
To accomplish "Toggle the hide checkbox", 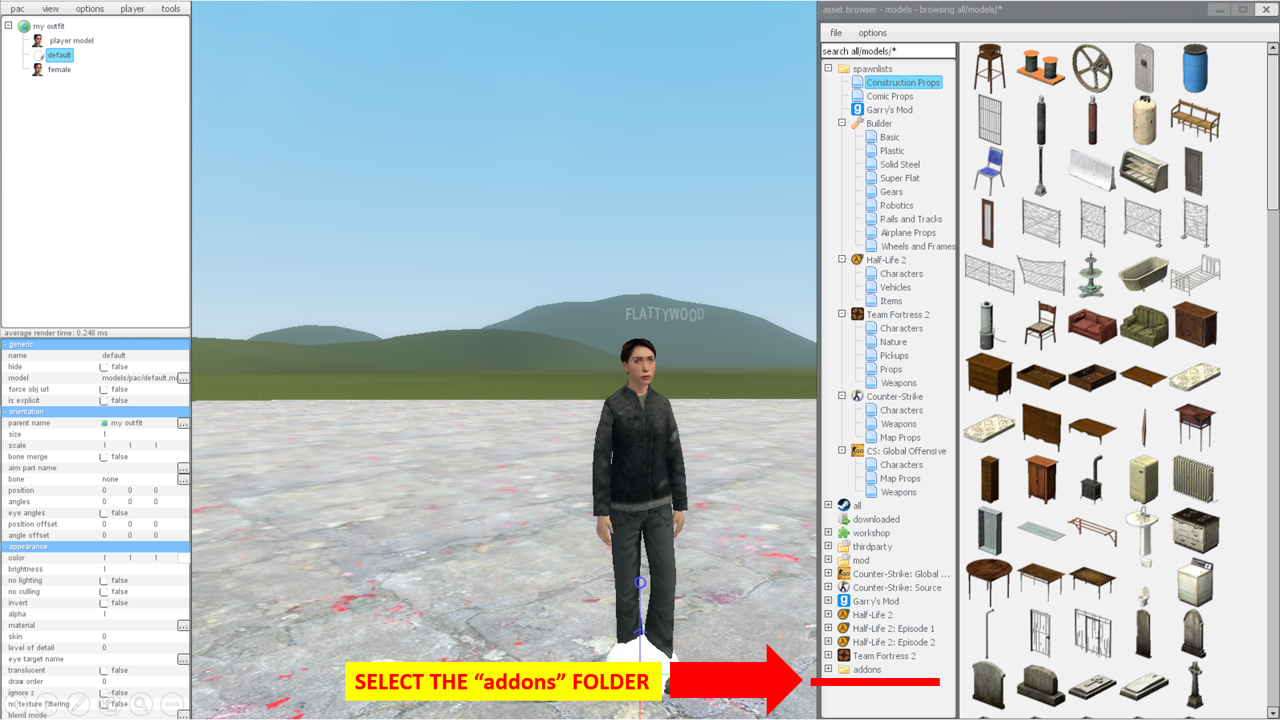I will point(104,367).
